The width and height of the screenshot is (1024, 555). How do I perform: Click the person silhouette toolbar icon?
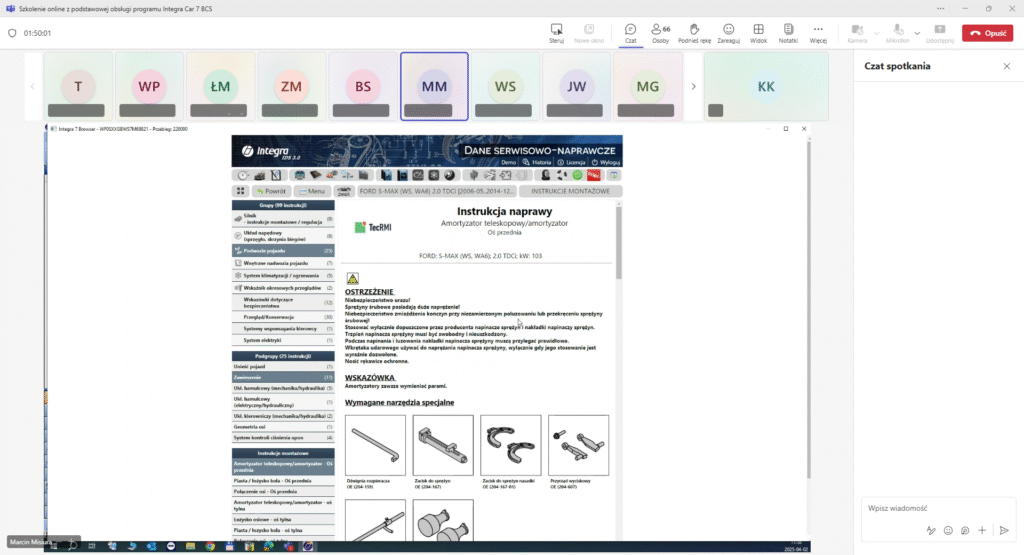[x=546, y=175]
